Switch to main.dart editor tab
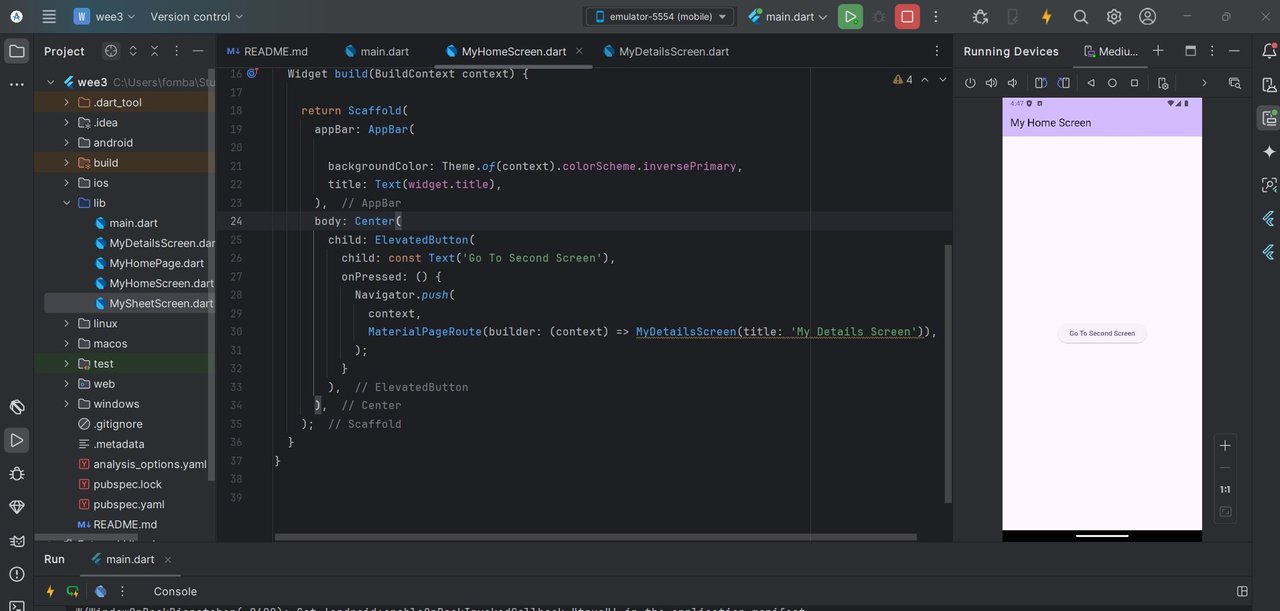The height and width of the screenshot is (611, 1280). point(377,51)
